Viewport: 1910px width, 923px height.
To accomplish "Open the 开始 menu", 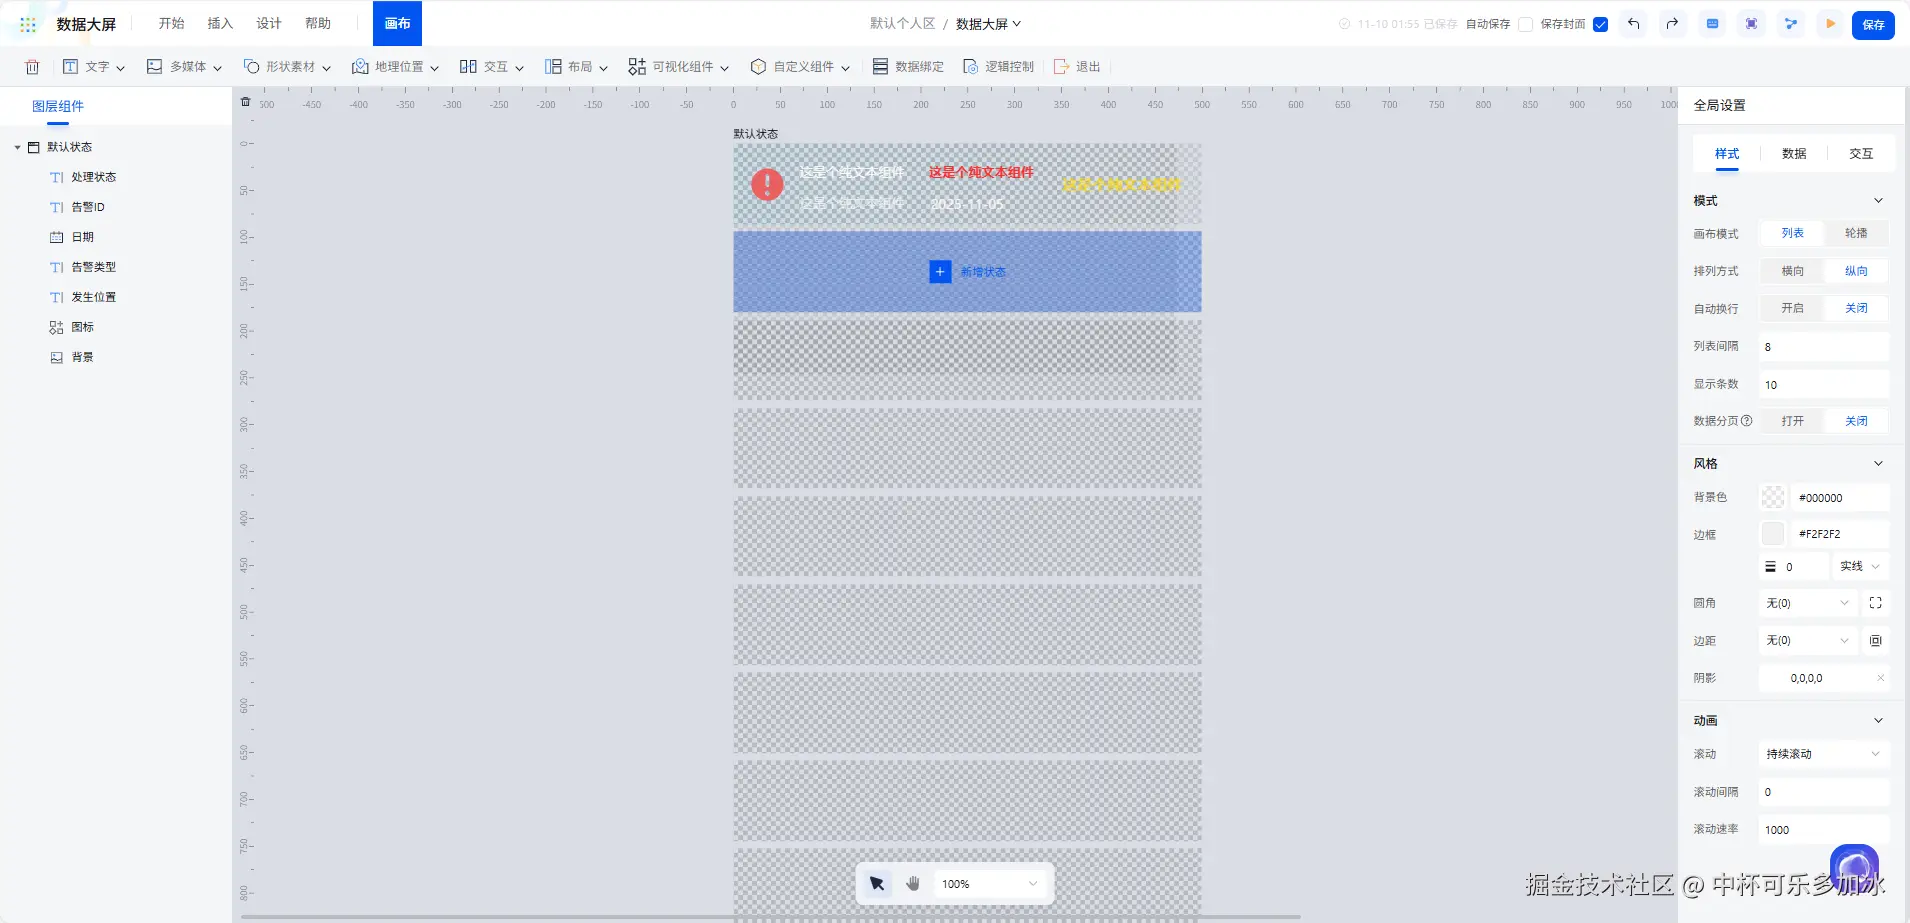I will (171, 24).
